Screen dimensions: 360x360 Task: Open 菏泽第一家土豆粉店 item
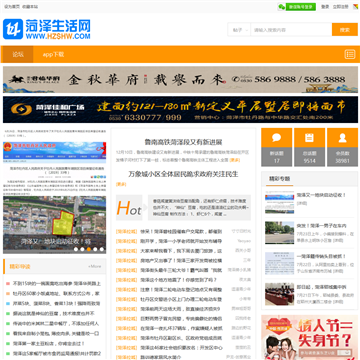[x=49, y=343]
